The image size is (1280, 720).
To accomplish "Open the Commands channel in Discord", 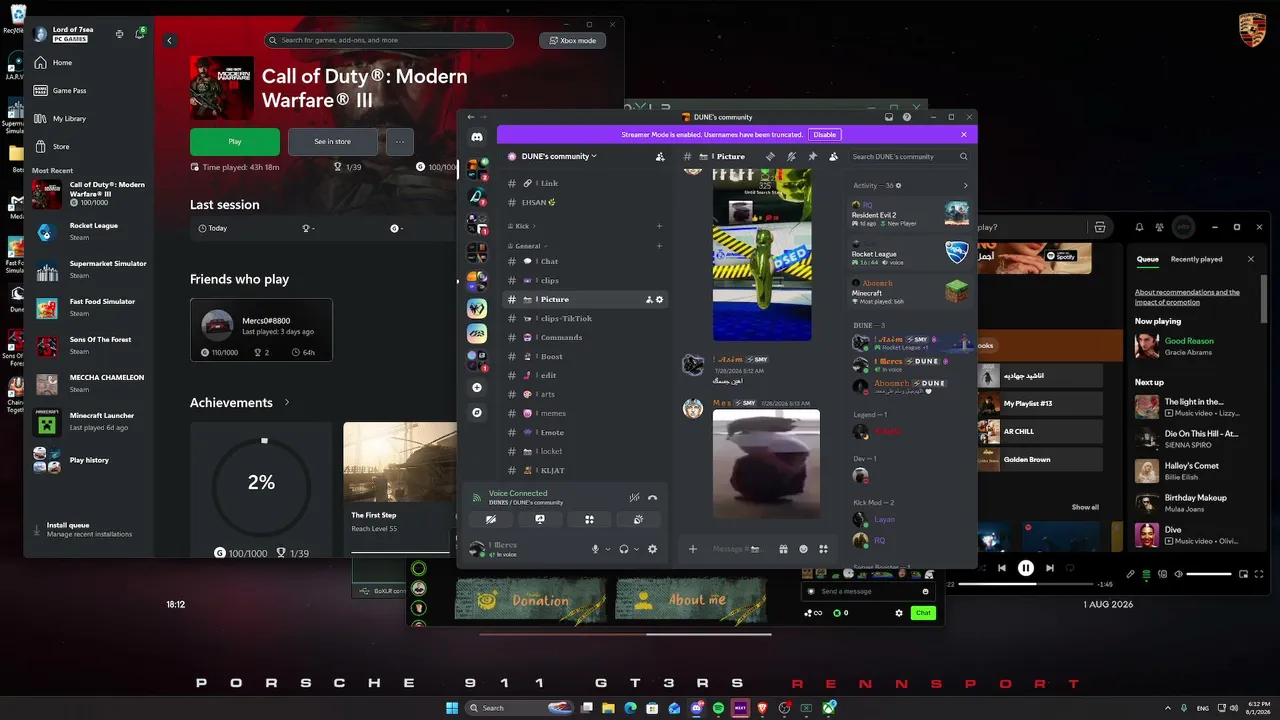I will 586,338.
